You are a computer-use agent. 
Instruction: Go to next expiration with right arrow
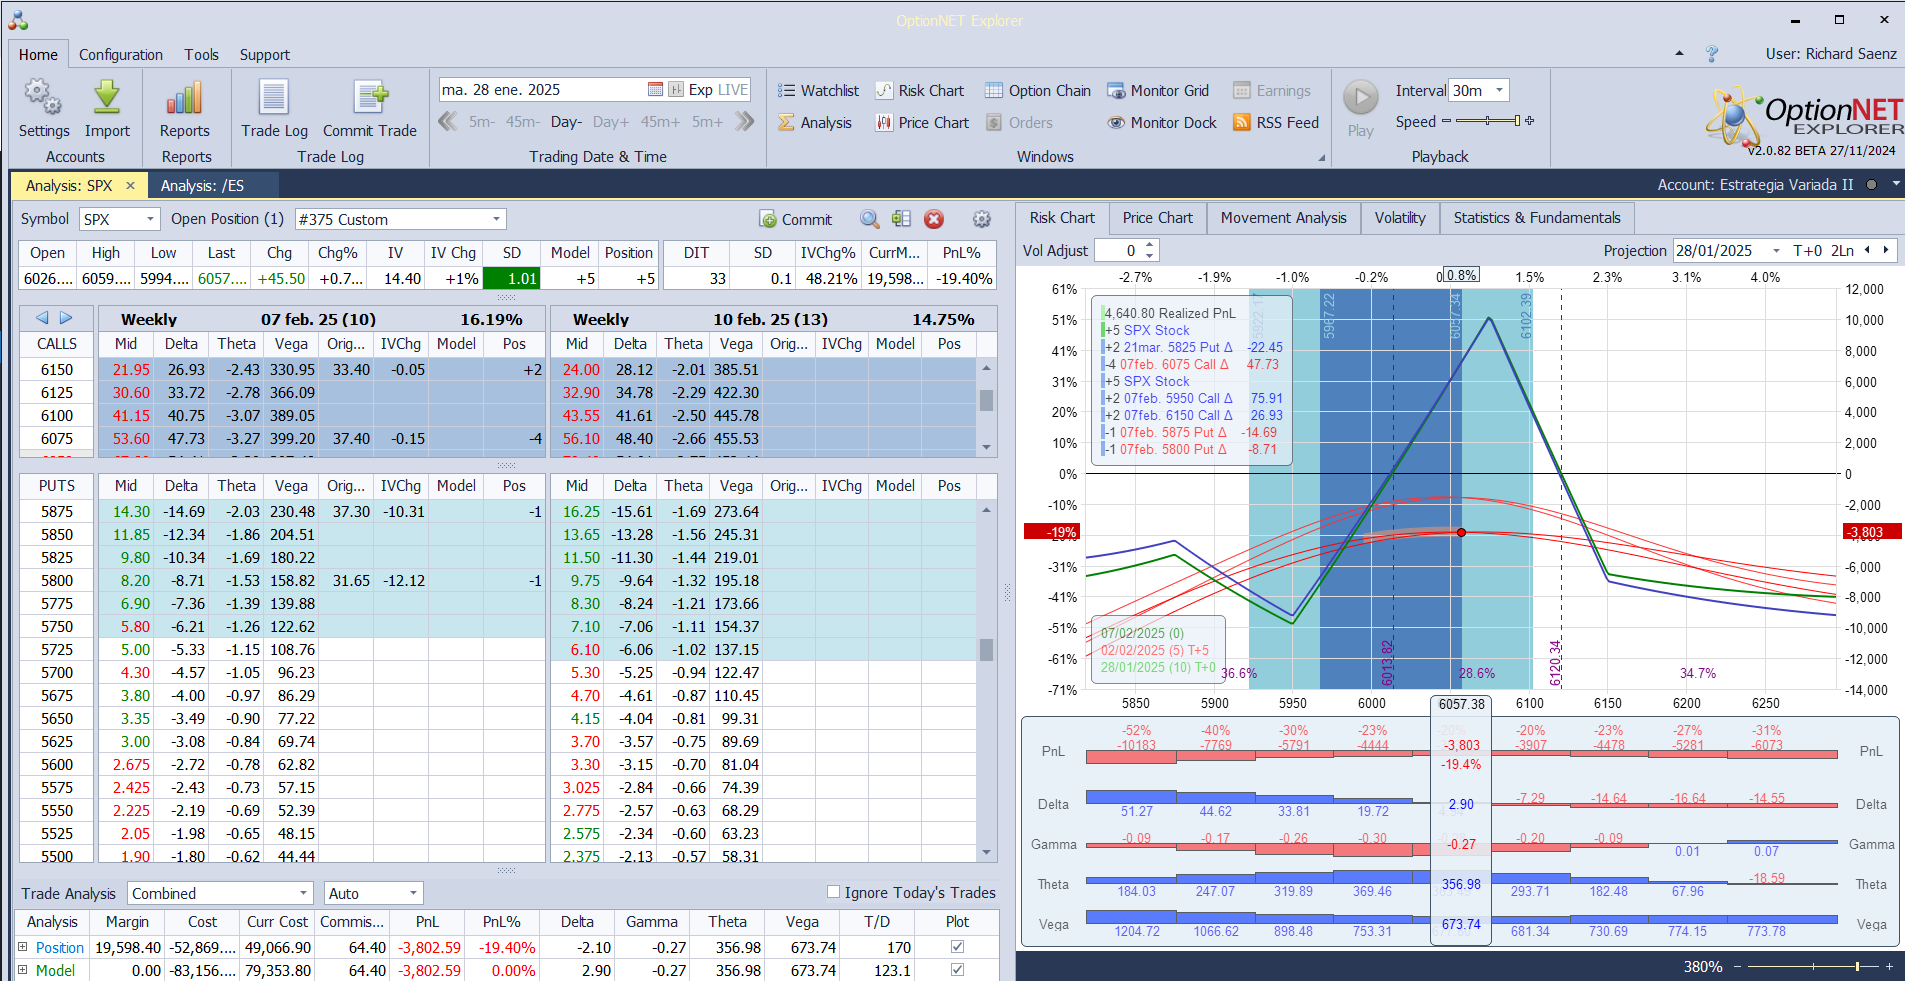pyautogui.click(x=66, y=318)
